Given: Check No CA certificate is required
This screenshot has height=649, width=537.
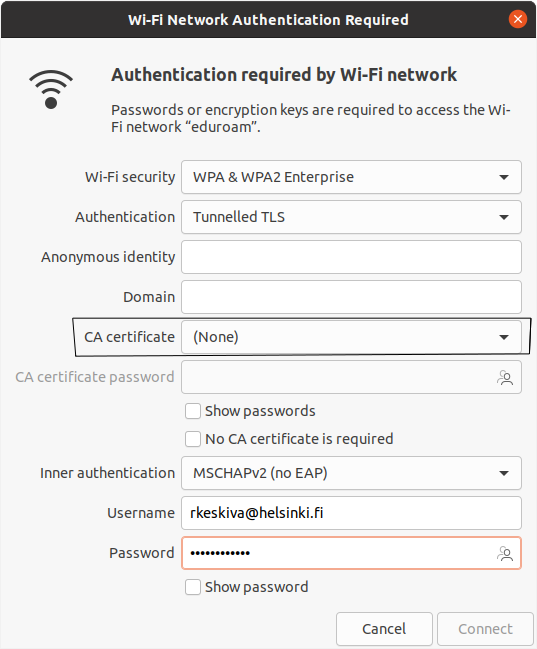Looking at the screenshot, I should [193, 439].
